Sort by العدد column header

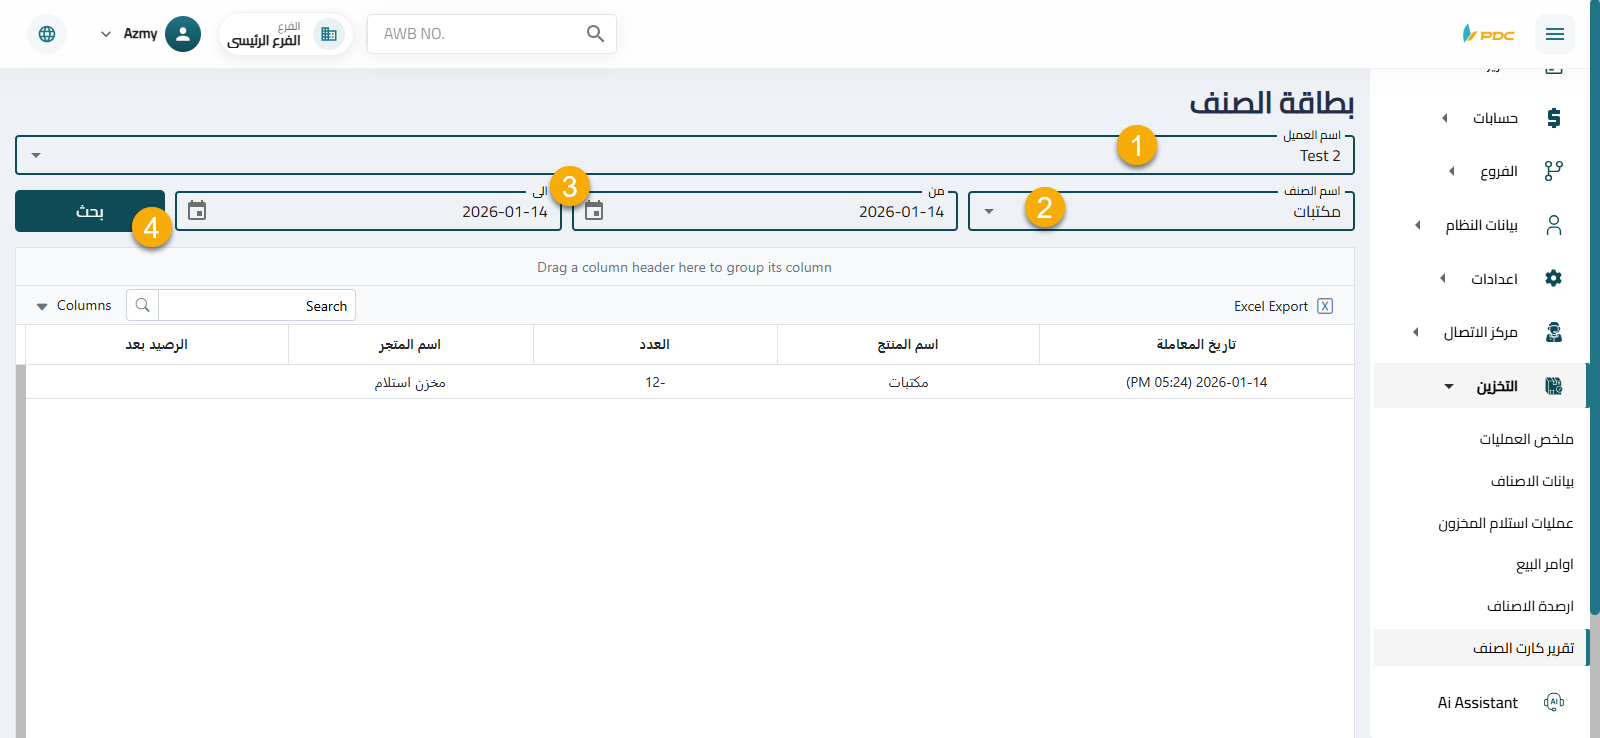click(655, 344)
